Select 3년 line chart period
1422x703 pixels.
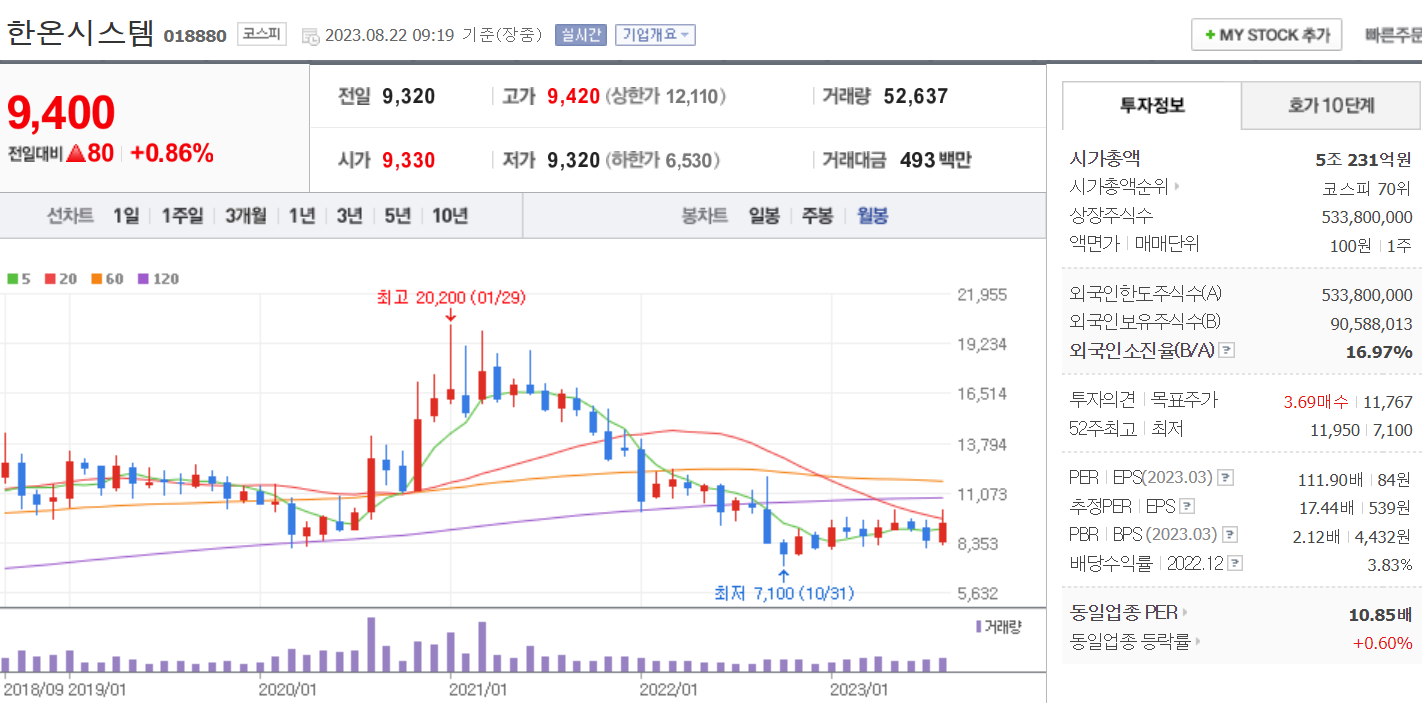(x=349, y=216)
